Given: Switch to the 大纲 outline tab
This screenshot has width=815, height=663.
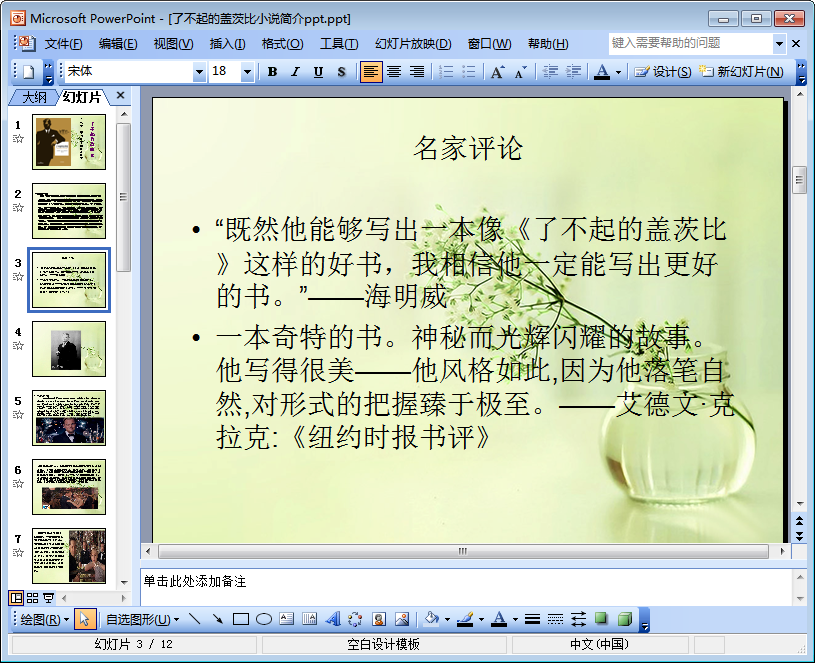Looking at the screenshot, I should [x=35, y=97].
